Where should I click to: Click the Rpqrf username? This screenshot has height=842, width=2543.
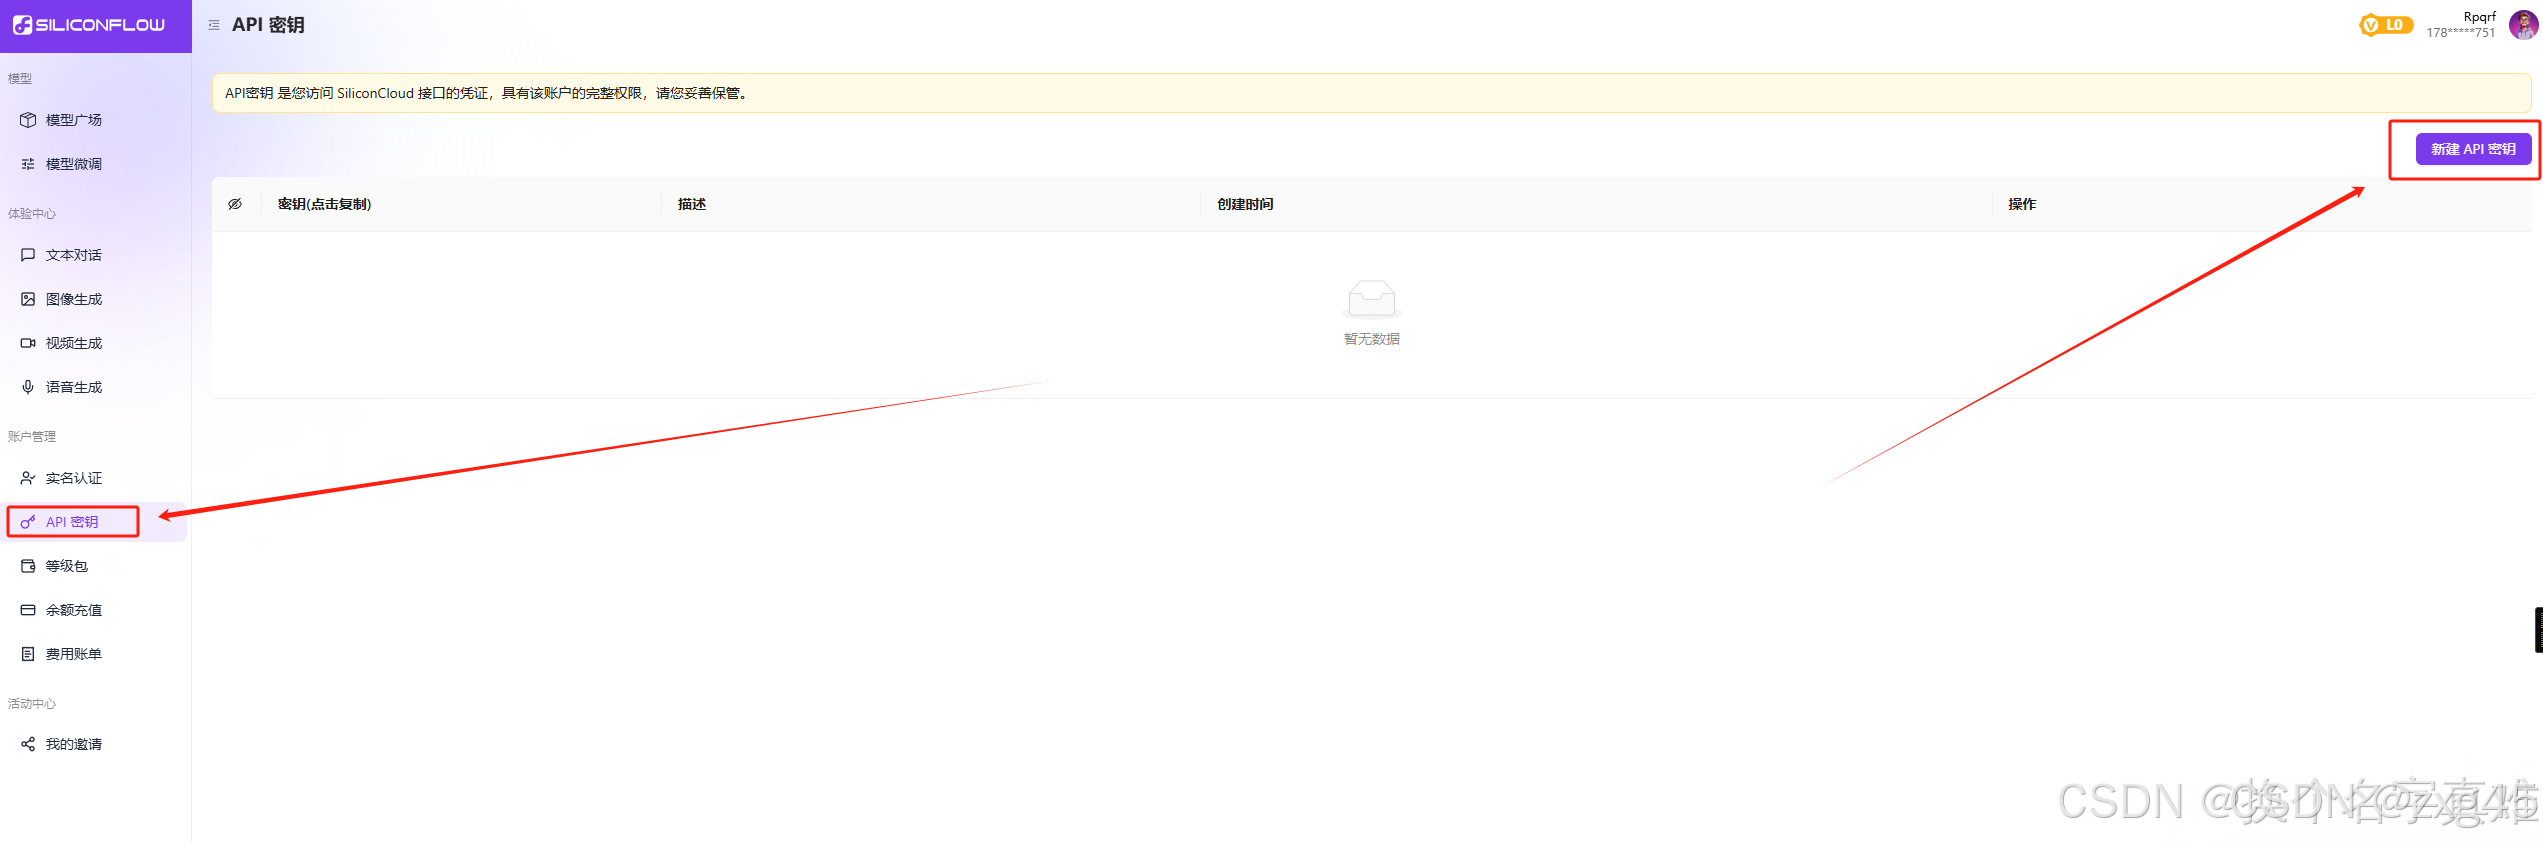(2479, 17)
